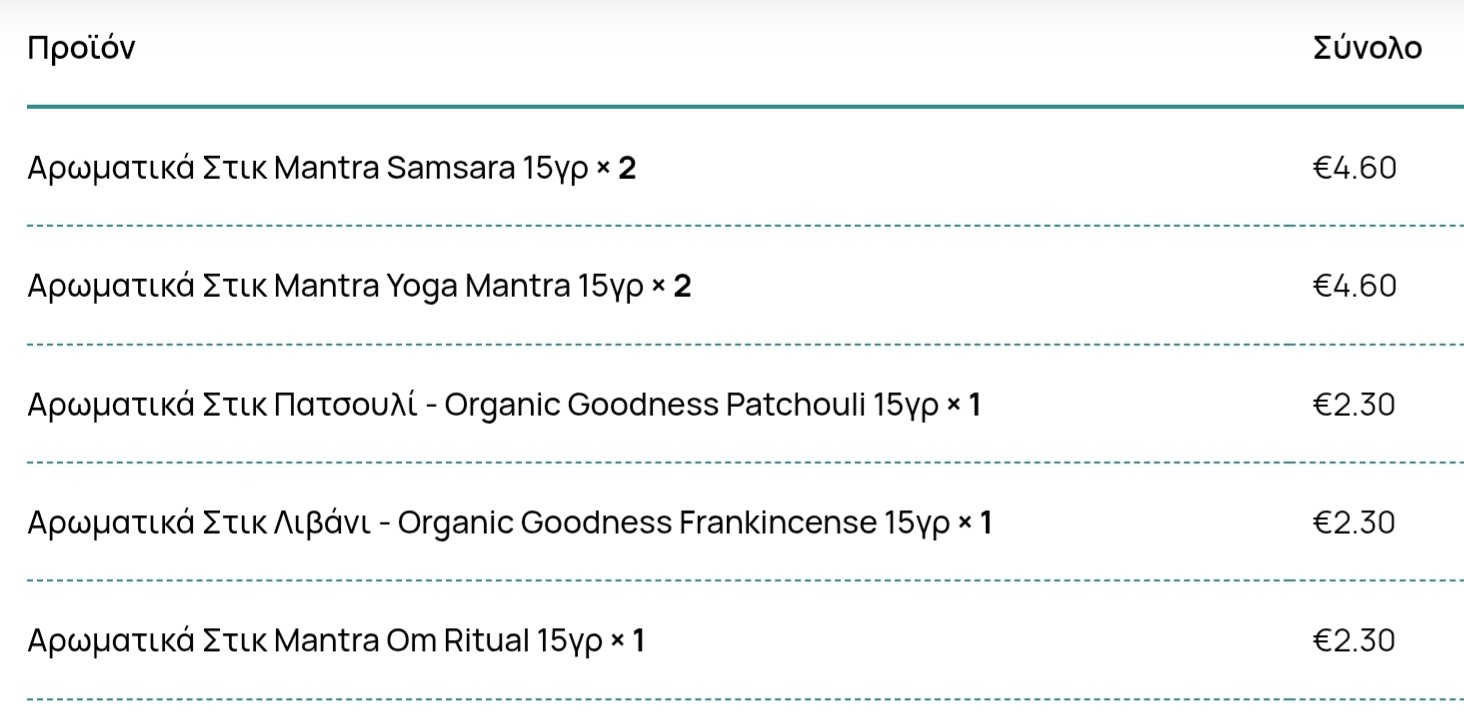Select the €4.60 total for Yoga Mantra
This screenshot has width=1464, height=712.
tap(1354, 287)
